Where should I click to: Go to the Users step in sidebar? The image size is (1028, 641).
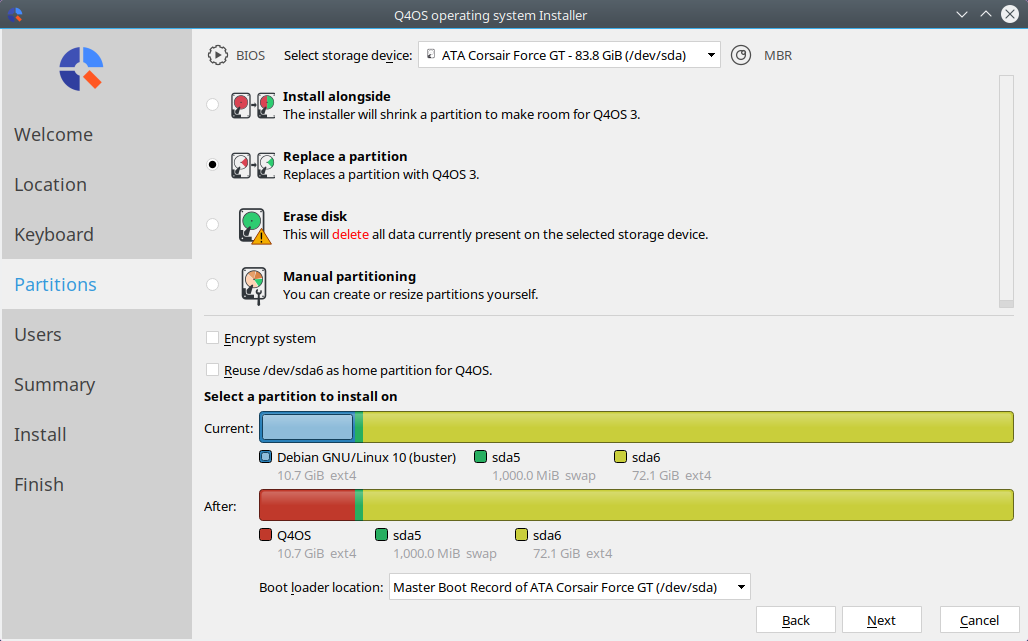pos(38,334)
